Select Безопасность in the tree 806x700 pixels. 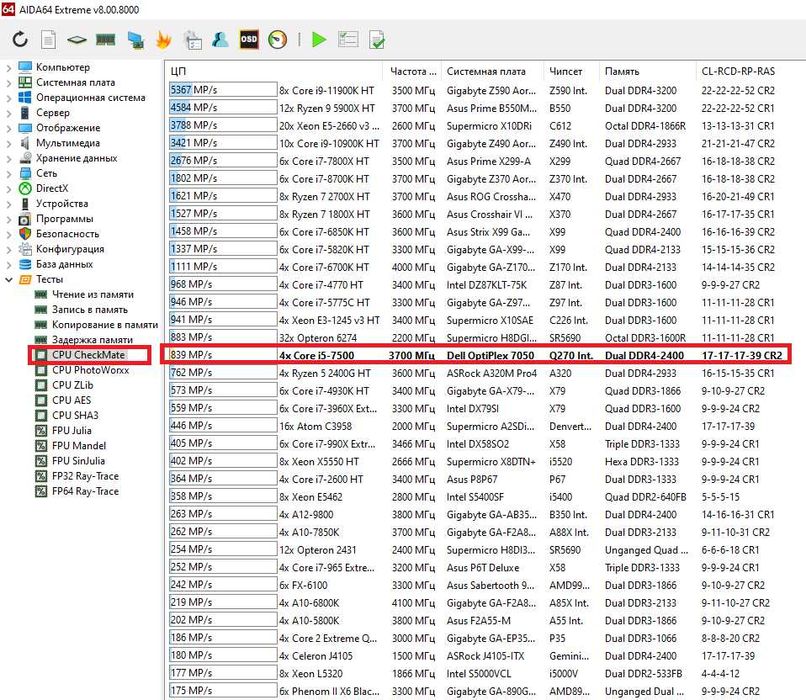(x=67, y=234)
